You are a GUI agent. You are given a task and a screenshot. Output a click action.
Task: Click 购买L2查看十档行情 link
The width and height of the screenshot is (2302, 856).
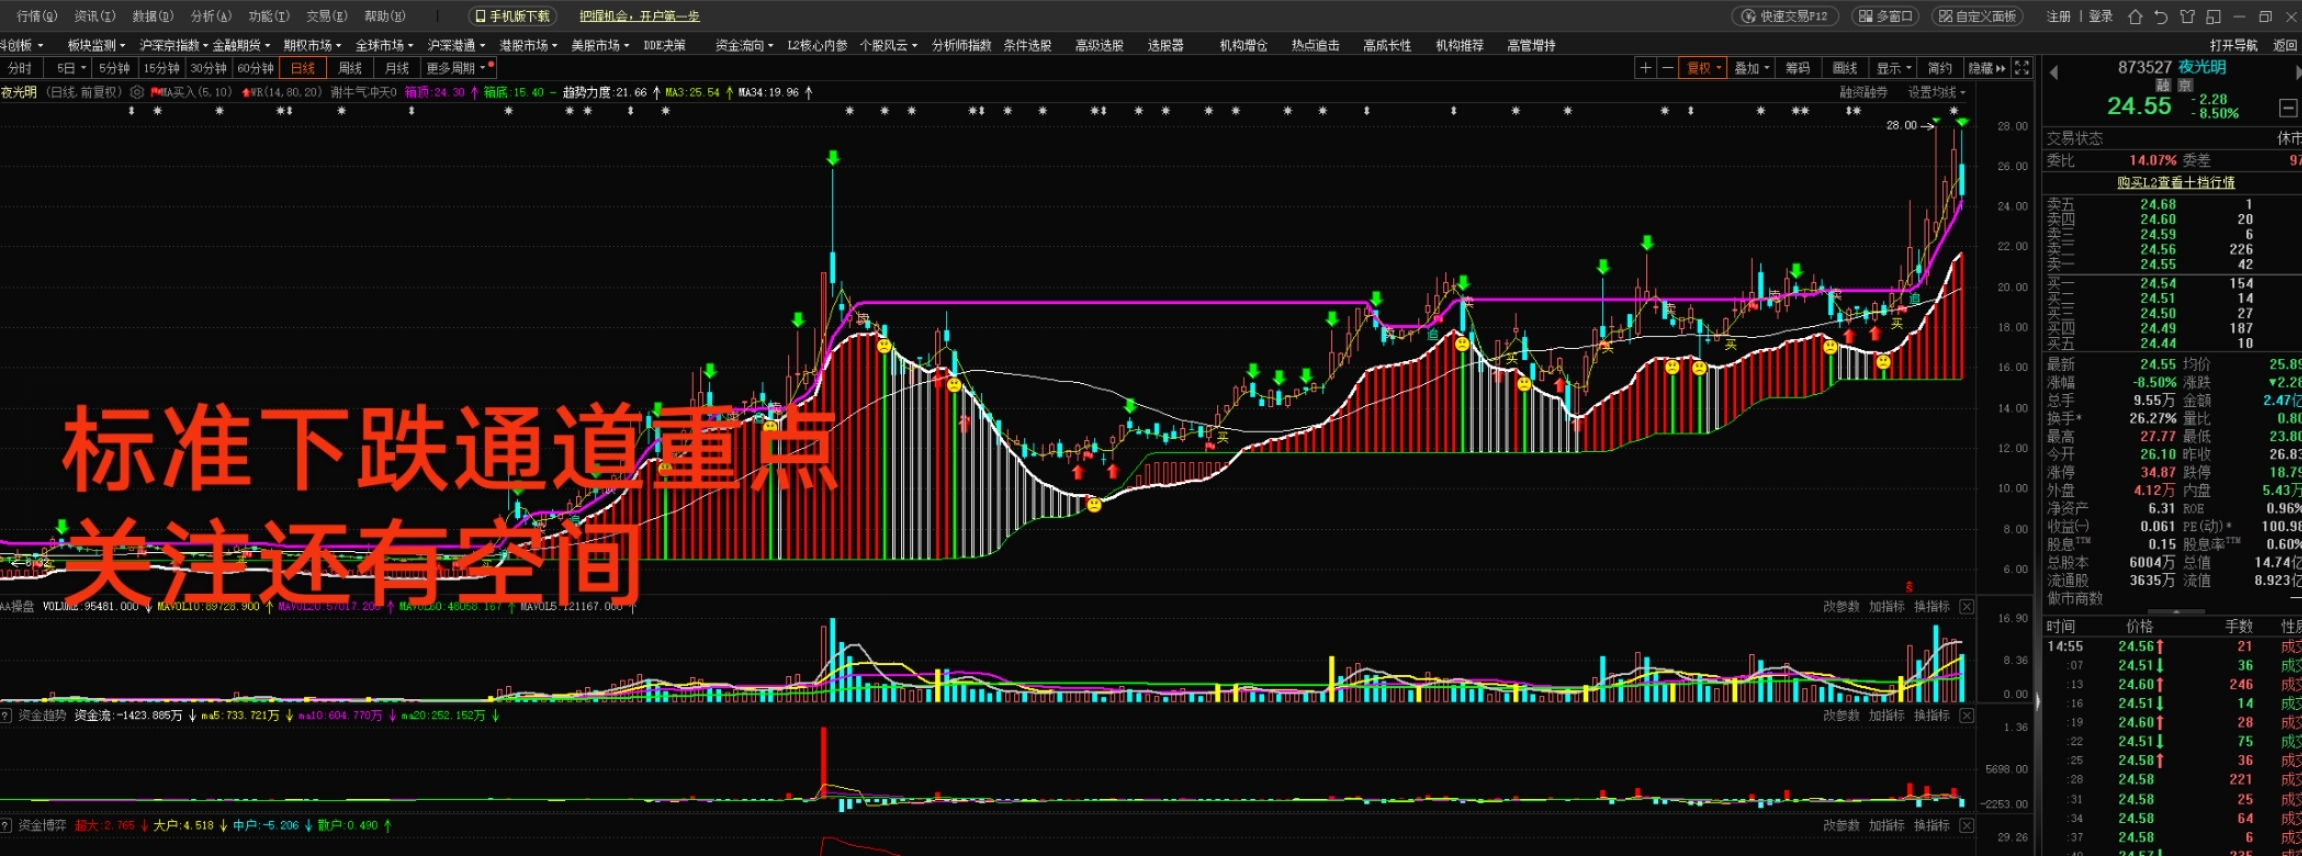click(x=2176, y=183)
